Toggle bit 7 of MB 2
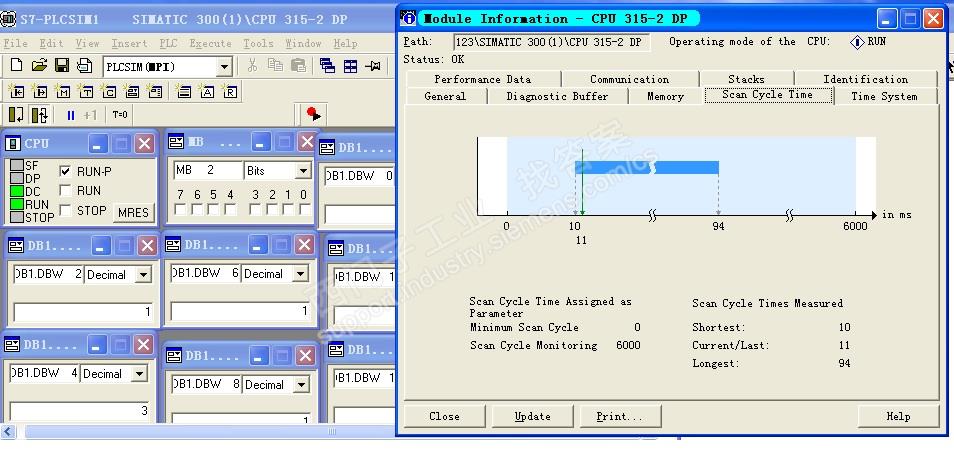 pyautogui.click(x=181, y=209)
